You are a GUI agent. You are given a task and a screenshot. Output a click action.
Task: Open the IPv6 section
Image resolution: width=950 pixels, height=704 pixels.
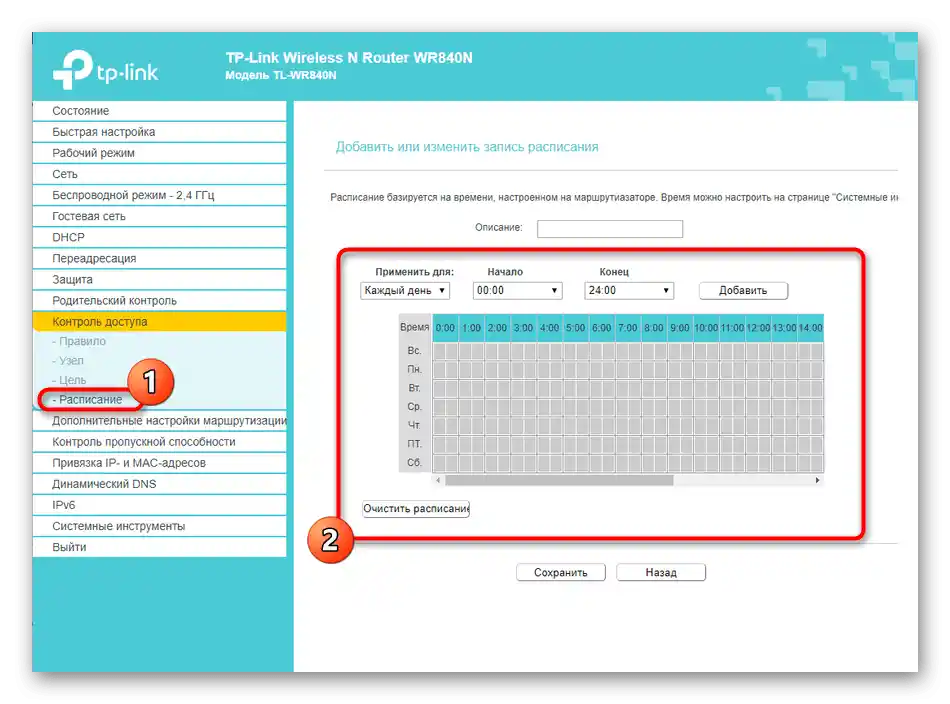tap(159, 505)
